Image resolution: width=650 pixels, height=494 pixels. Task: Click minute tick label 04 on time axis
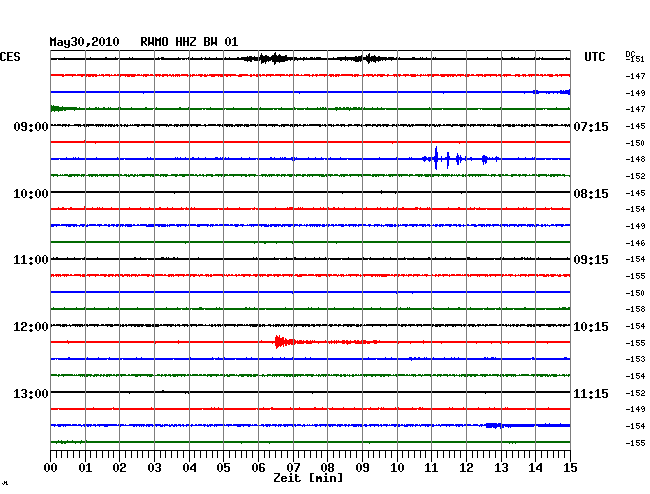click(x=189, y=468)
